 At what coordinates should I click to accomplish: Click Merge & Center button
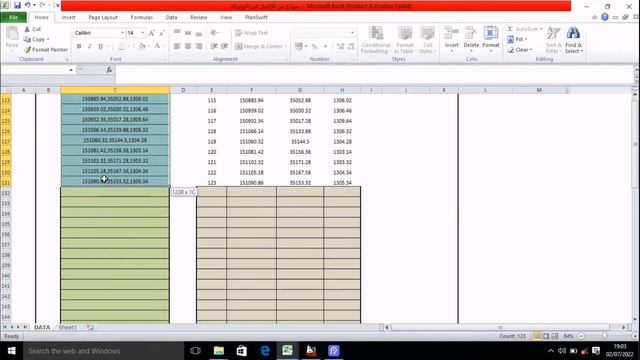pos(260,46)
